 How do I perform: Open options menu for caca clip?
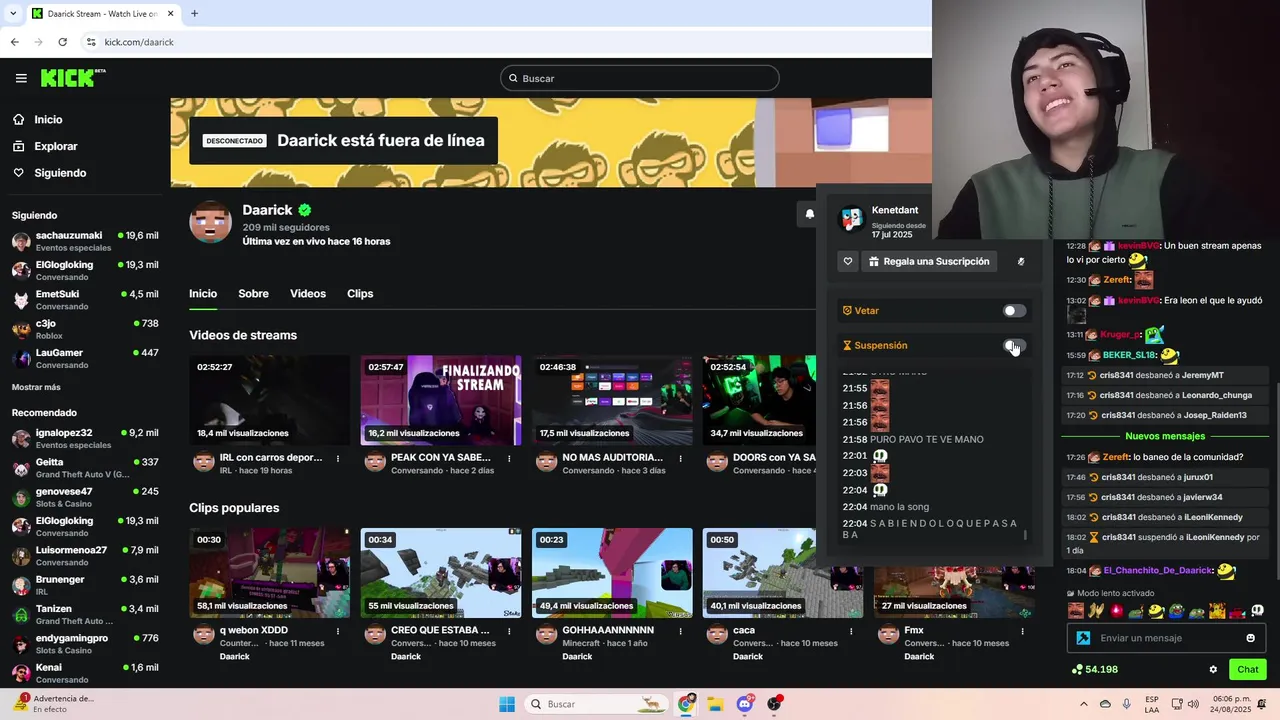point(851,632)
